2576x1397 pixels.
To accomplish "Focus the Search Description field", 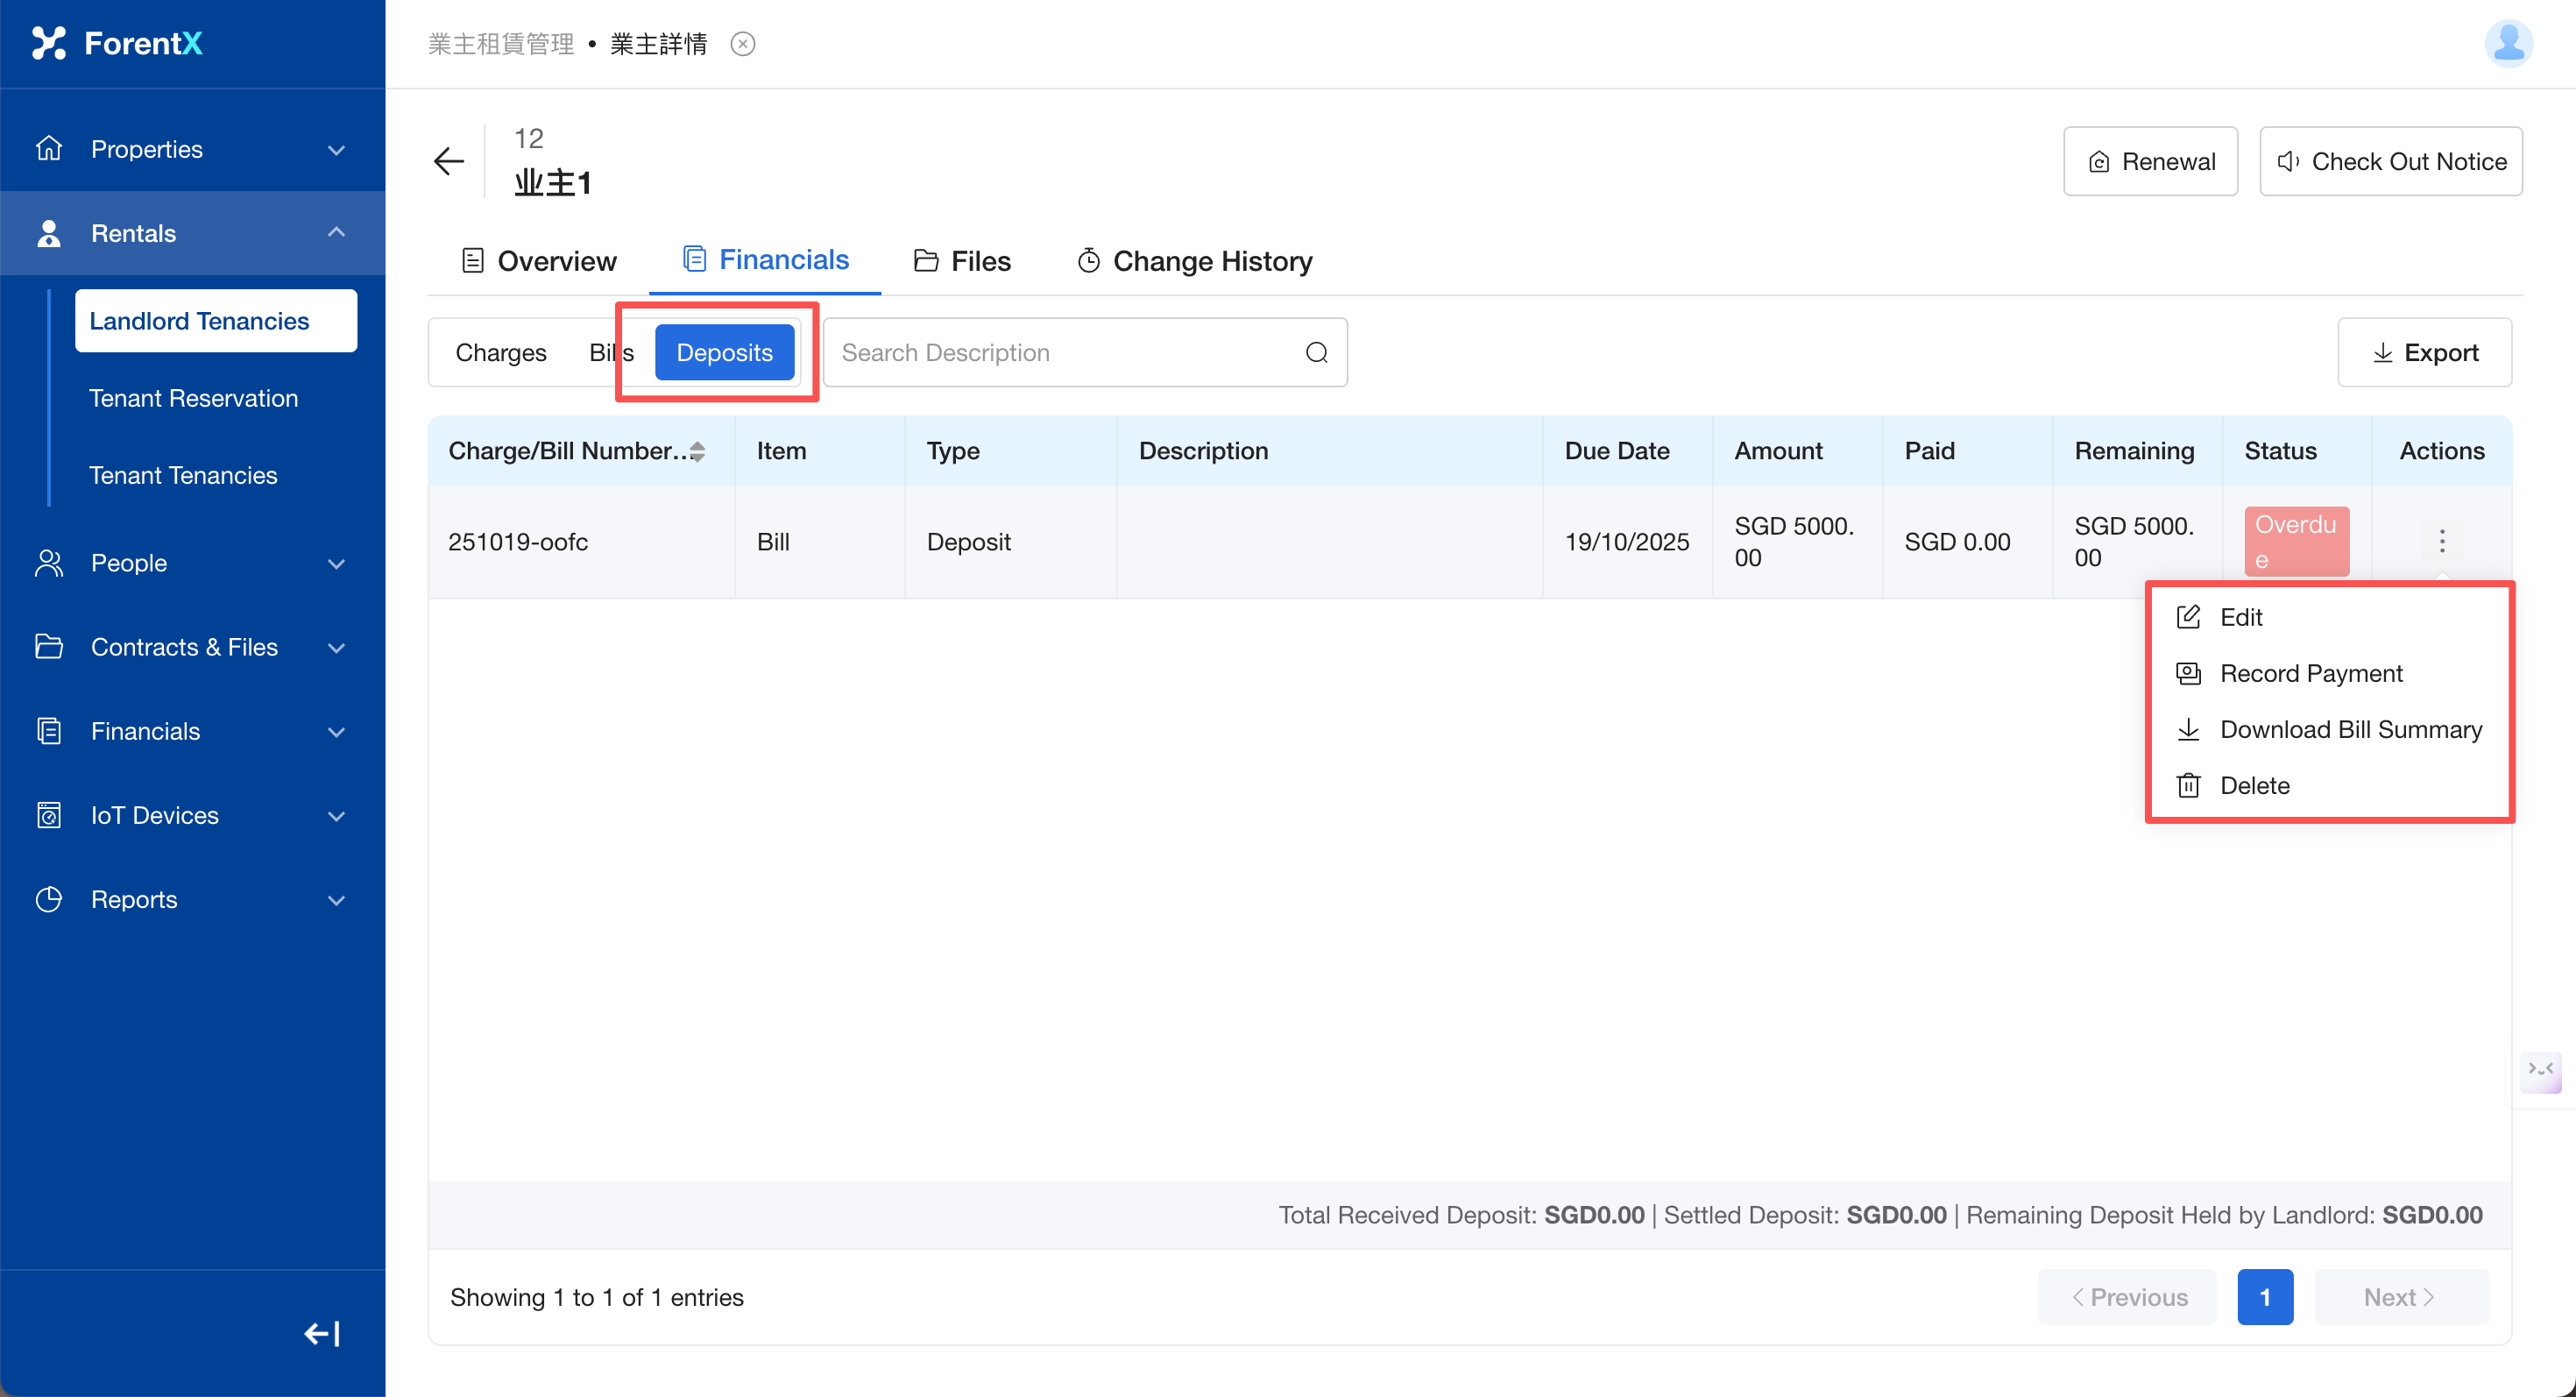I will [x=1065, y=352].
